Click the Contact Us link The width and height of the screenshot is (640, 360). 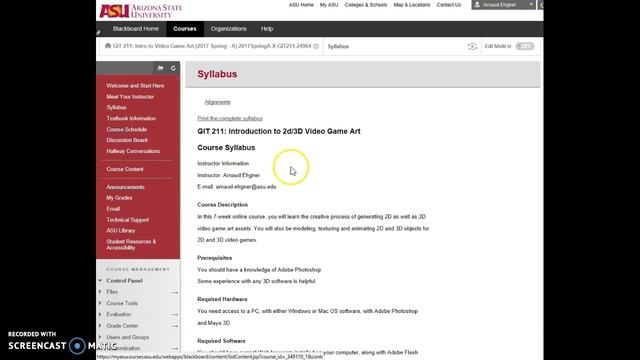point(449,5)
